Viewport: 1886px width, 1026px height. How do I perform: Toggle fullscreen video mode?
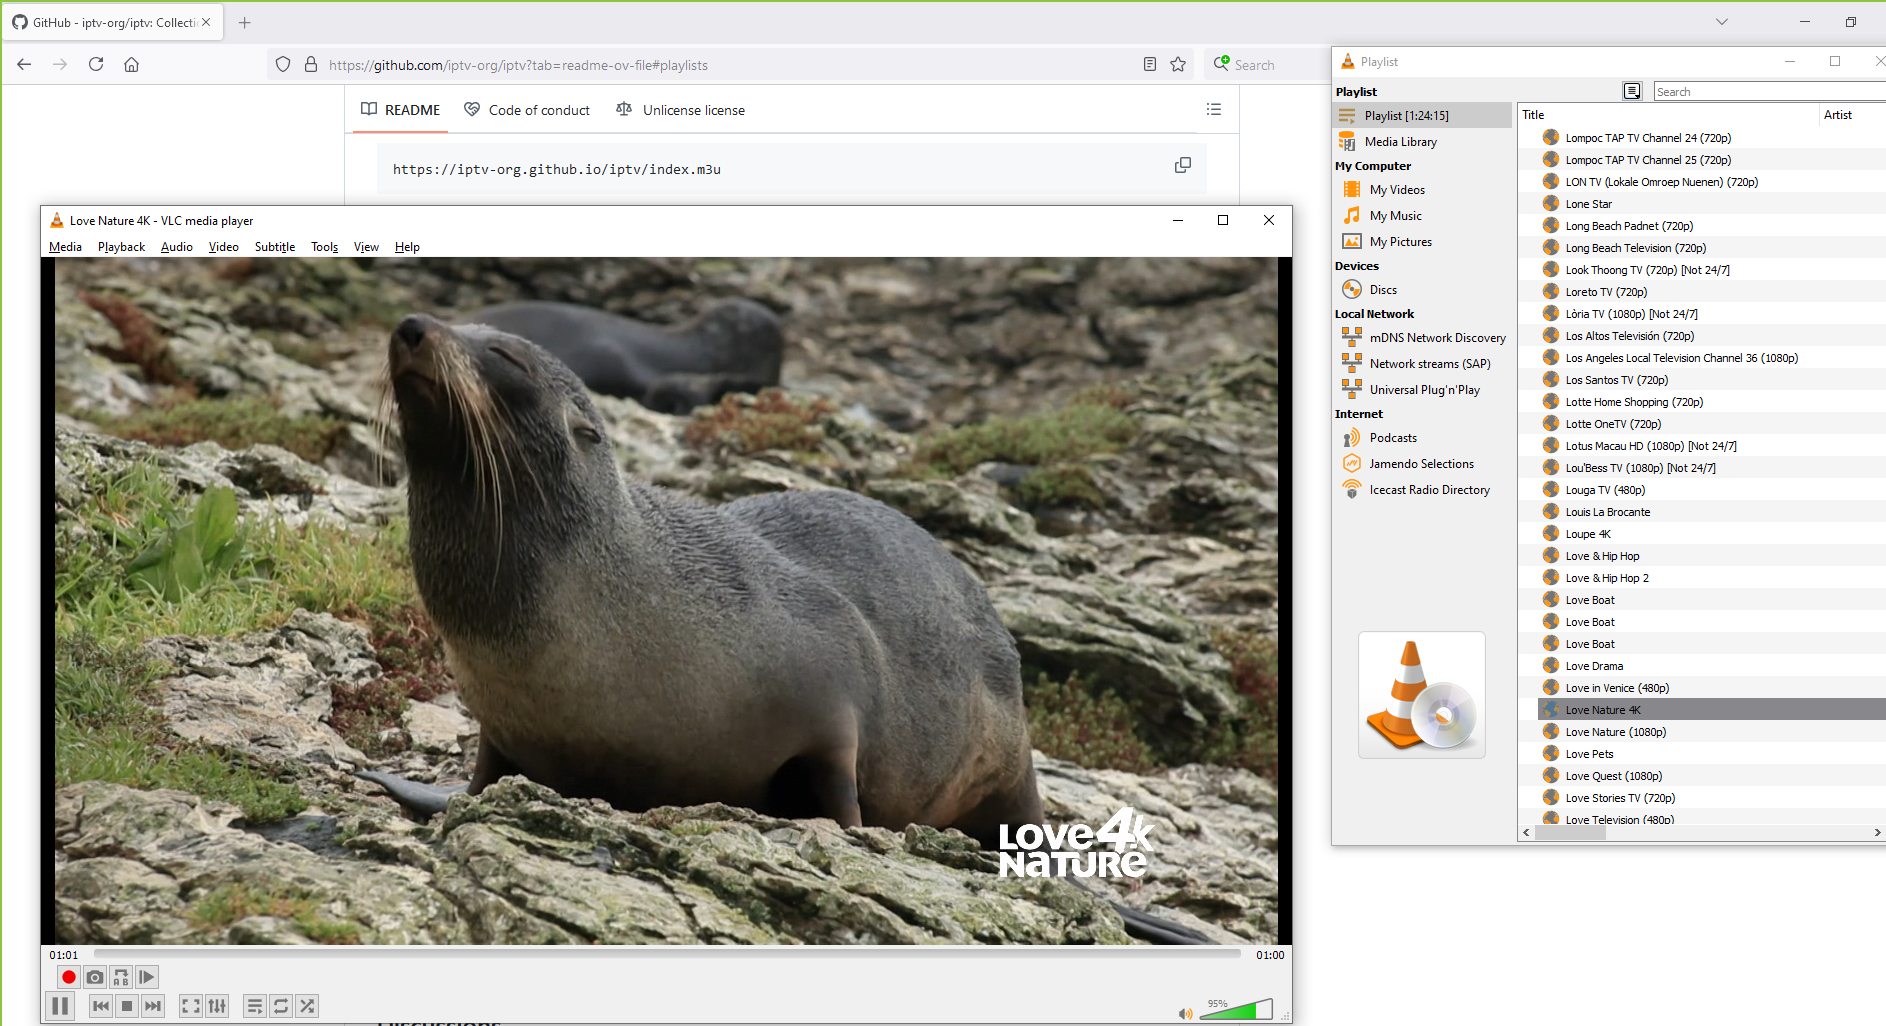(x=191, y=1006)
